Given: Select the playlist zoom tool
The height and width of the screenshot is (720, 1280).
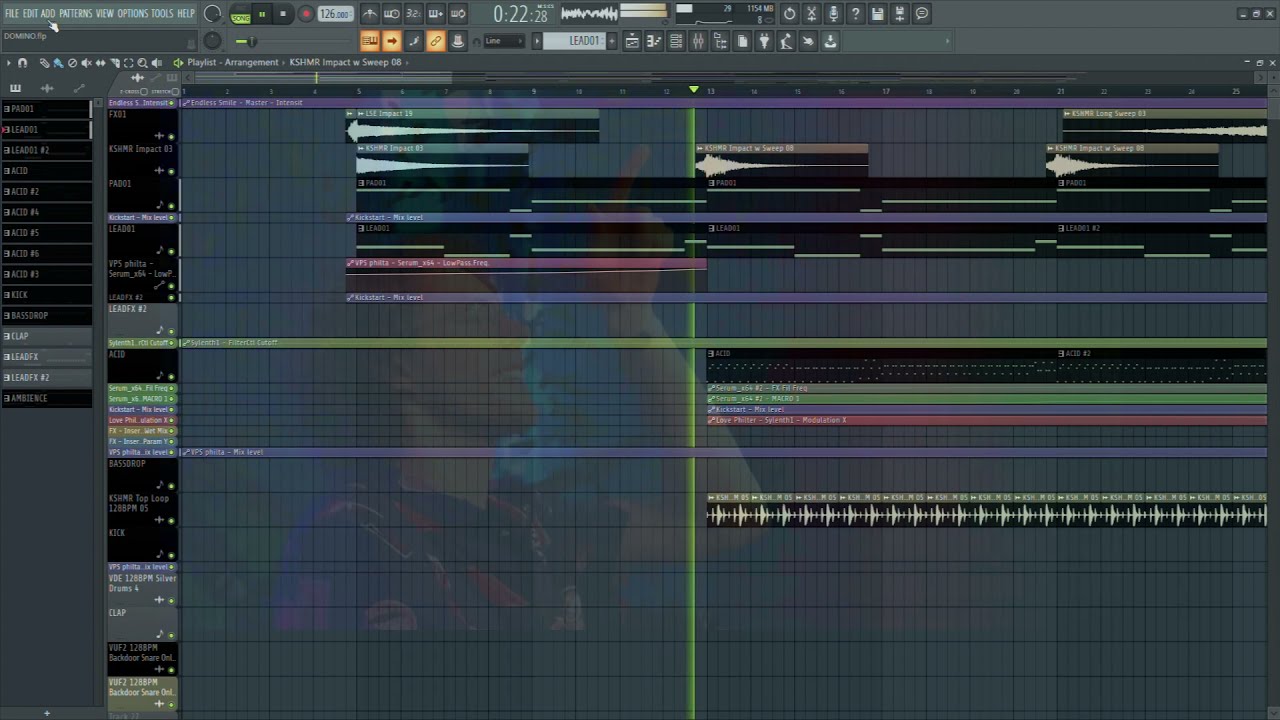Looking at the screenshot, I should 142,63.
